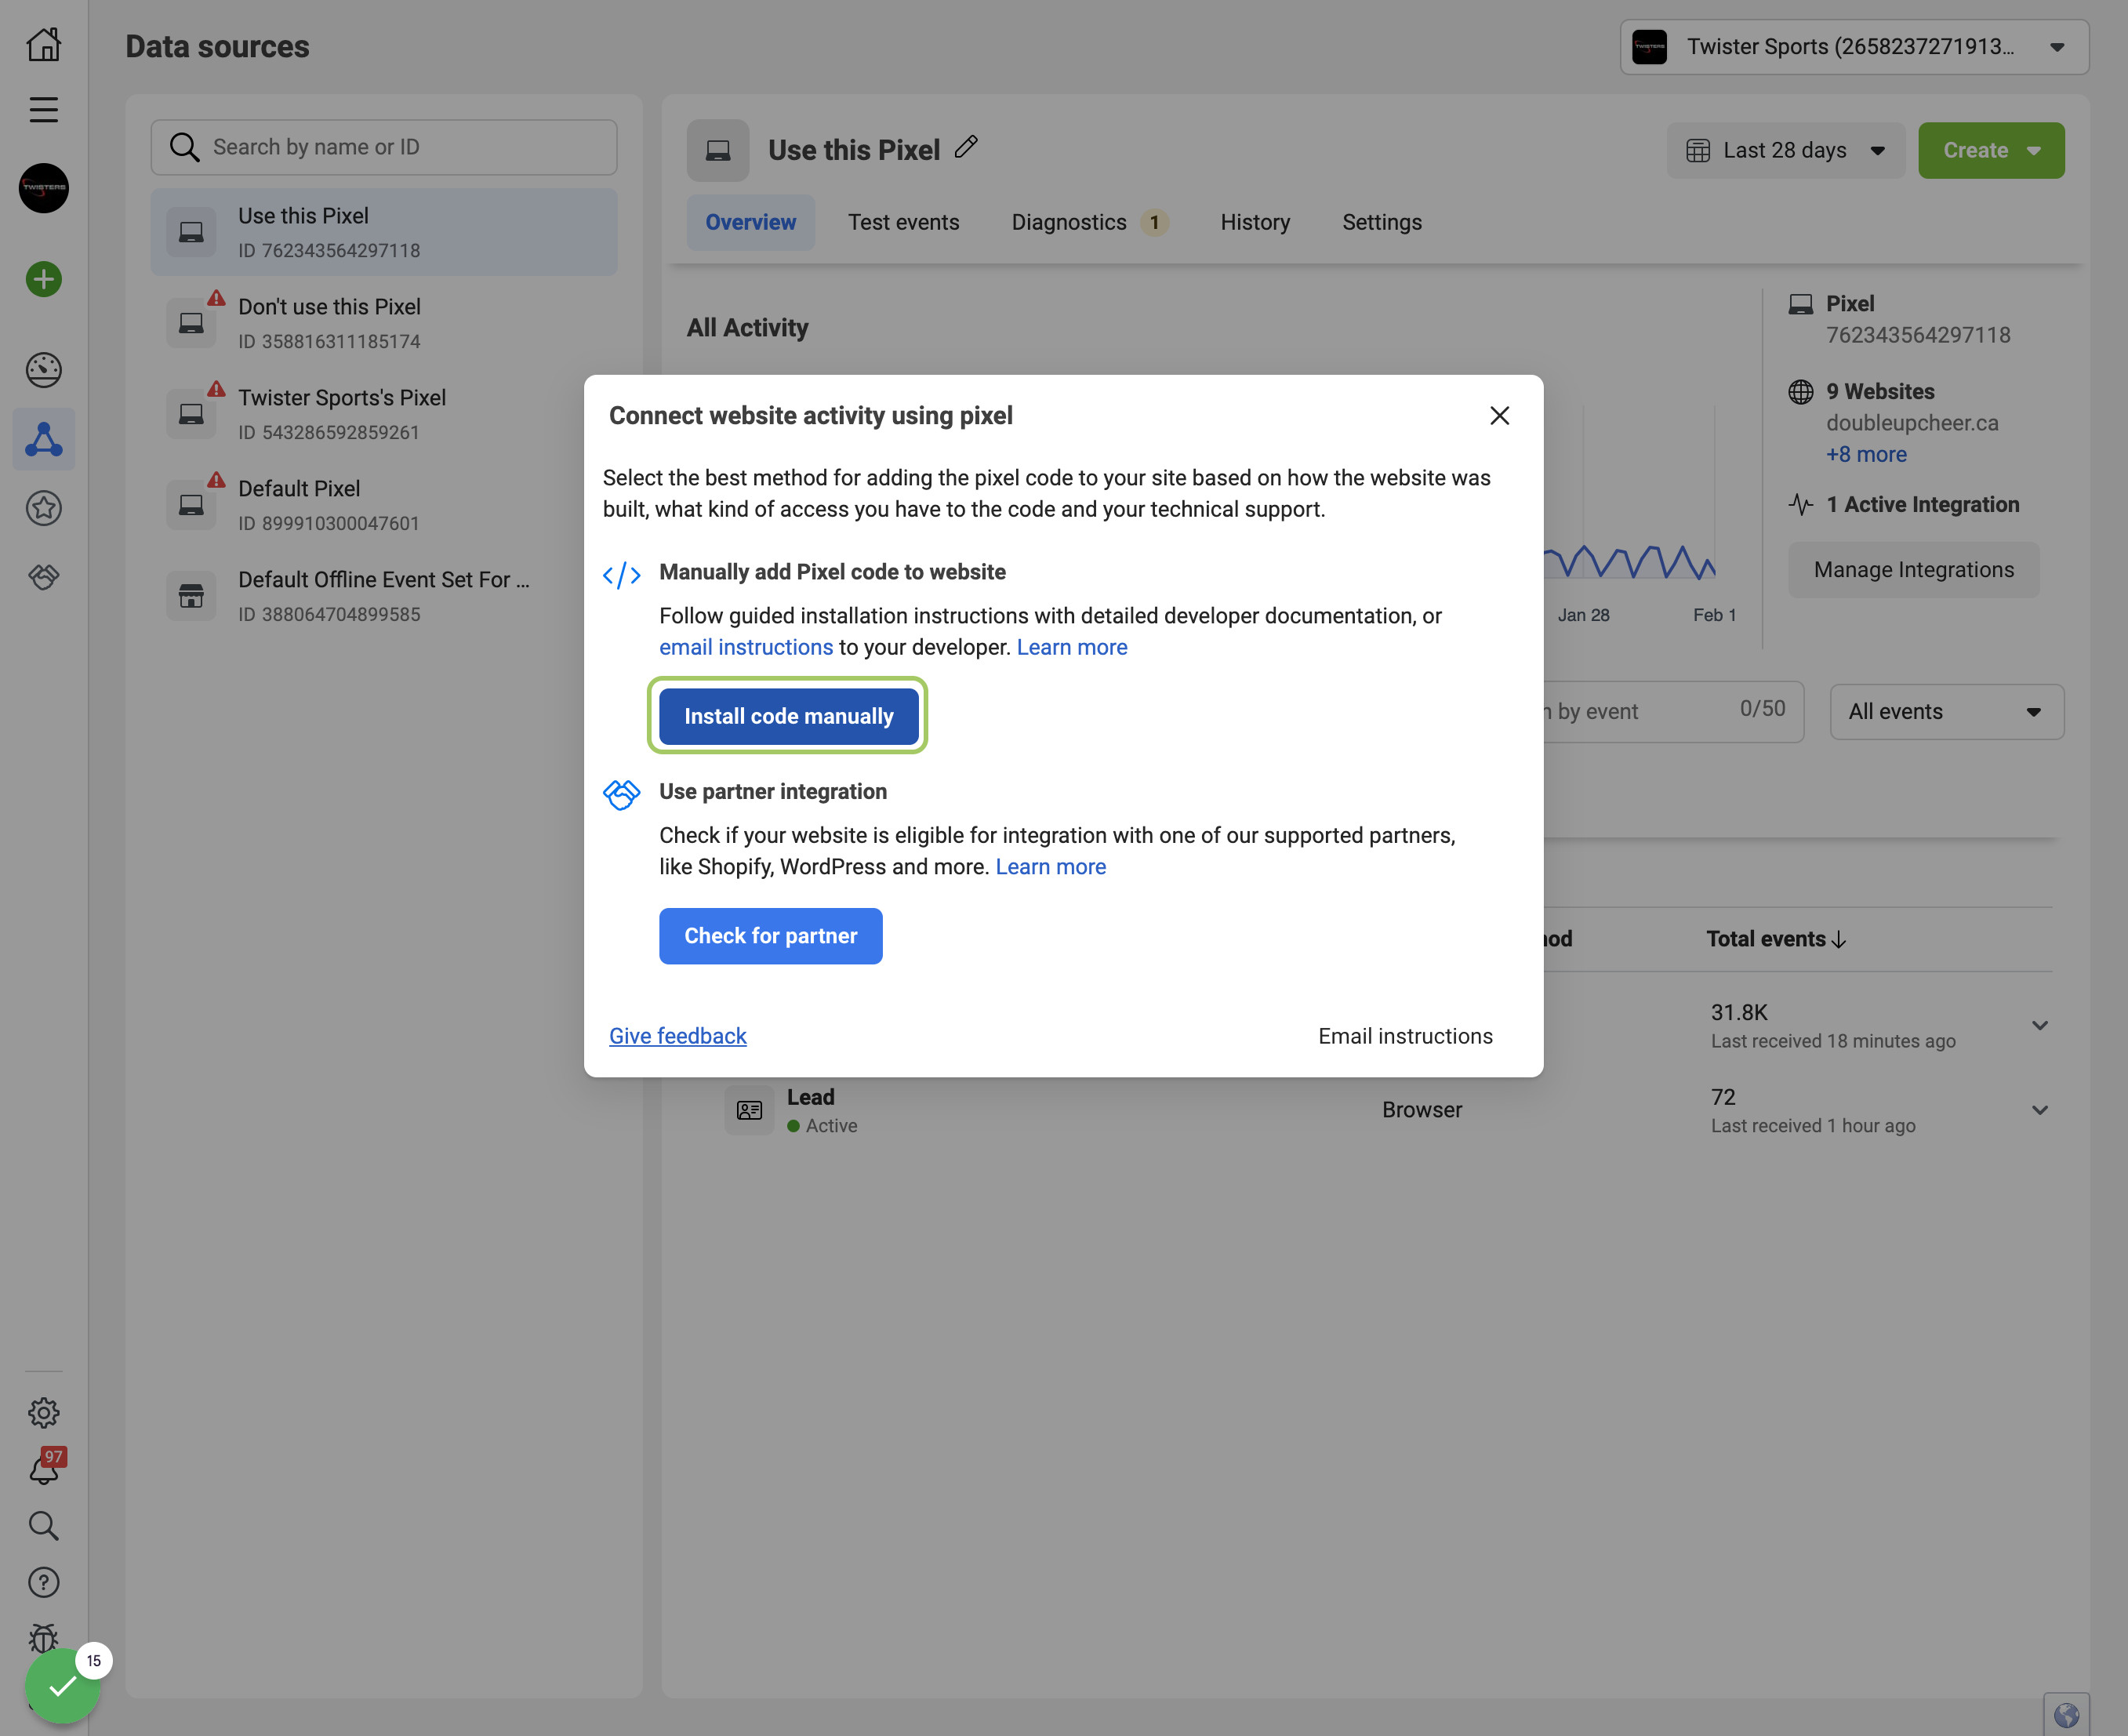Open the History tab
The image size is (2128, 1736).
pyautogui.click(x=1255, y=222)
